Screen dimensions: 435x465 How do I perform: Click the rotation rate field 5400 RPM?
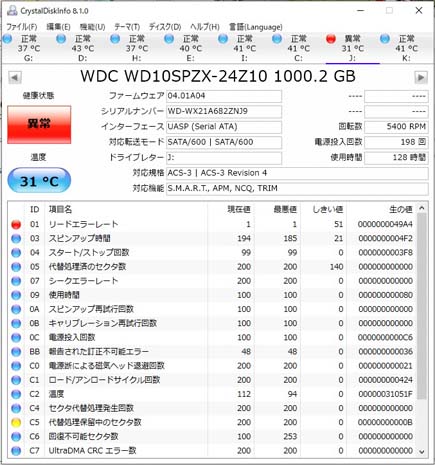pyautogui.click(x=396, y=127)
